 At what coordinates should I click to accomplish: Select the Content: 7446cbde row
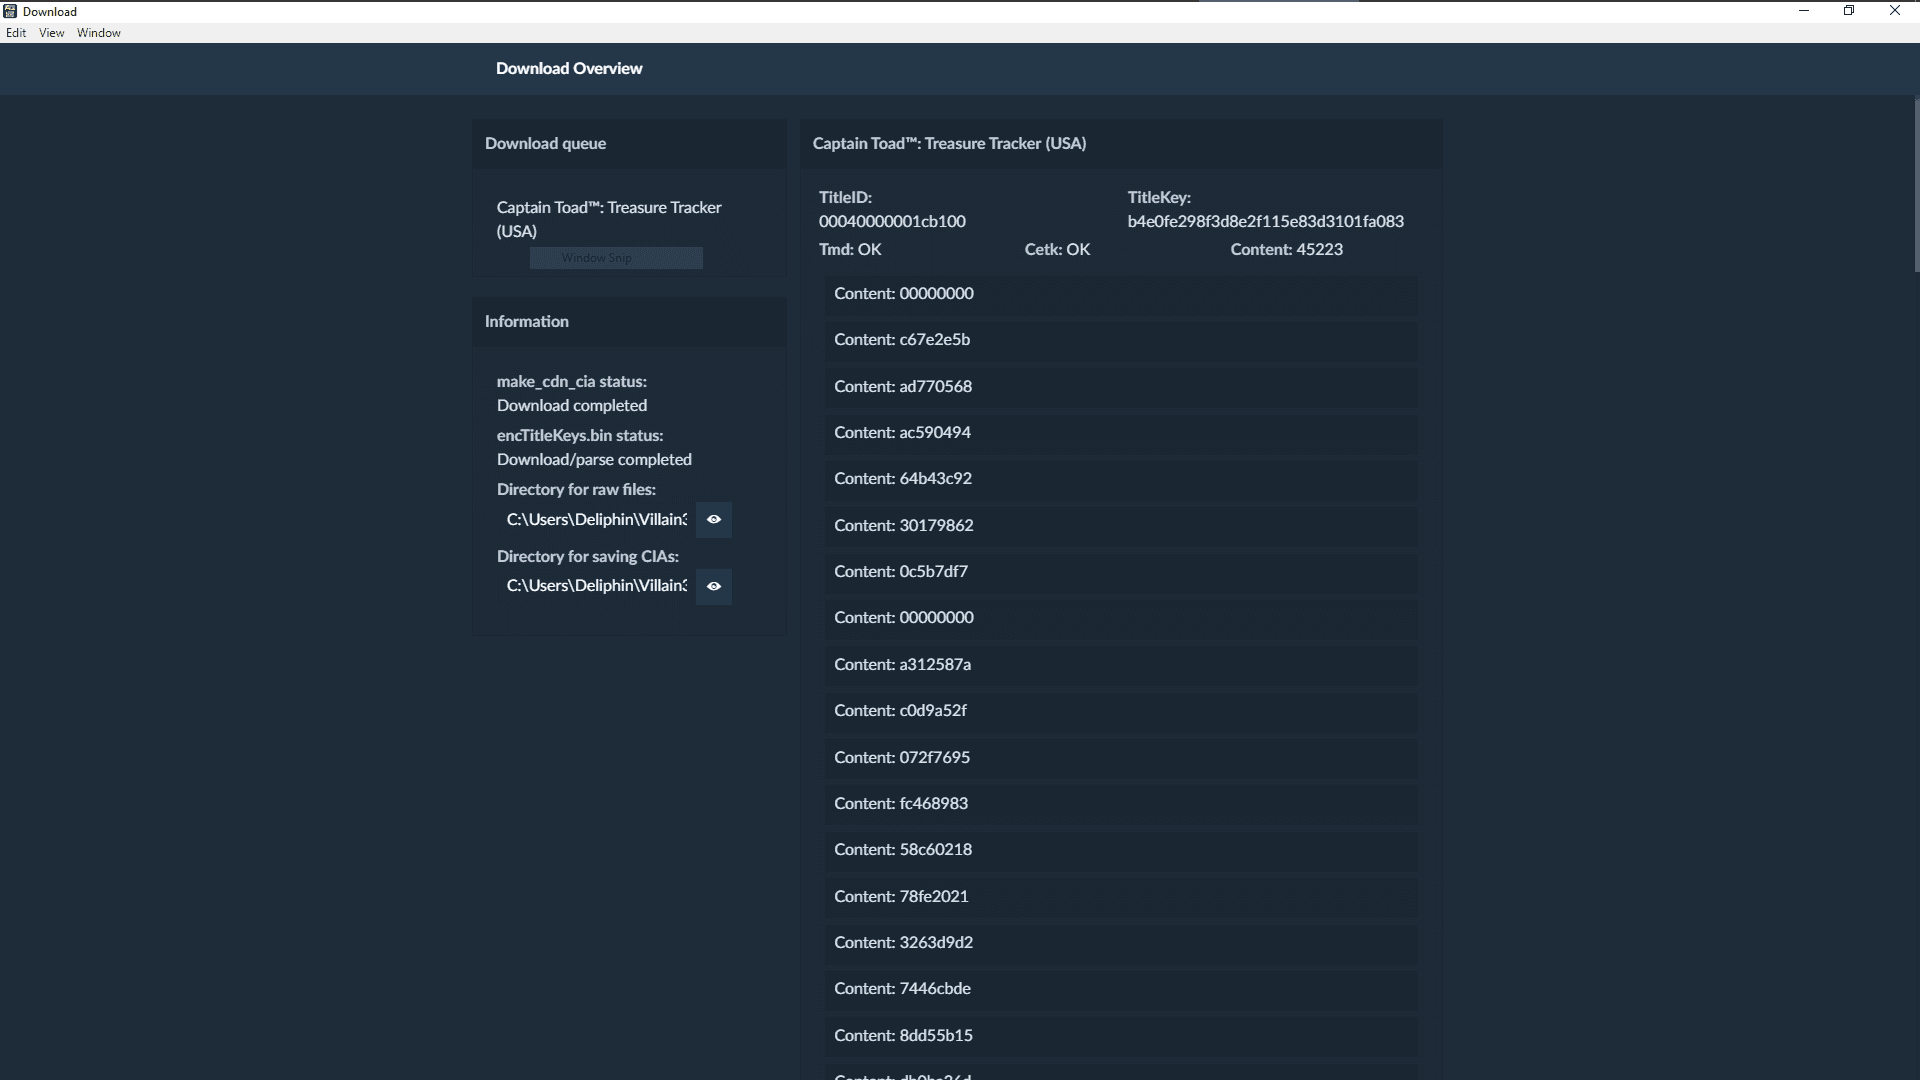(x=1121, y=989)
